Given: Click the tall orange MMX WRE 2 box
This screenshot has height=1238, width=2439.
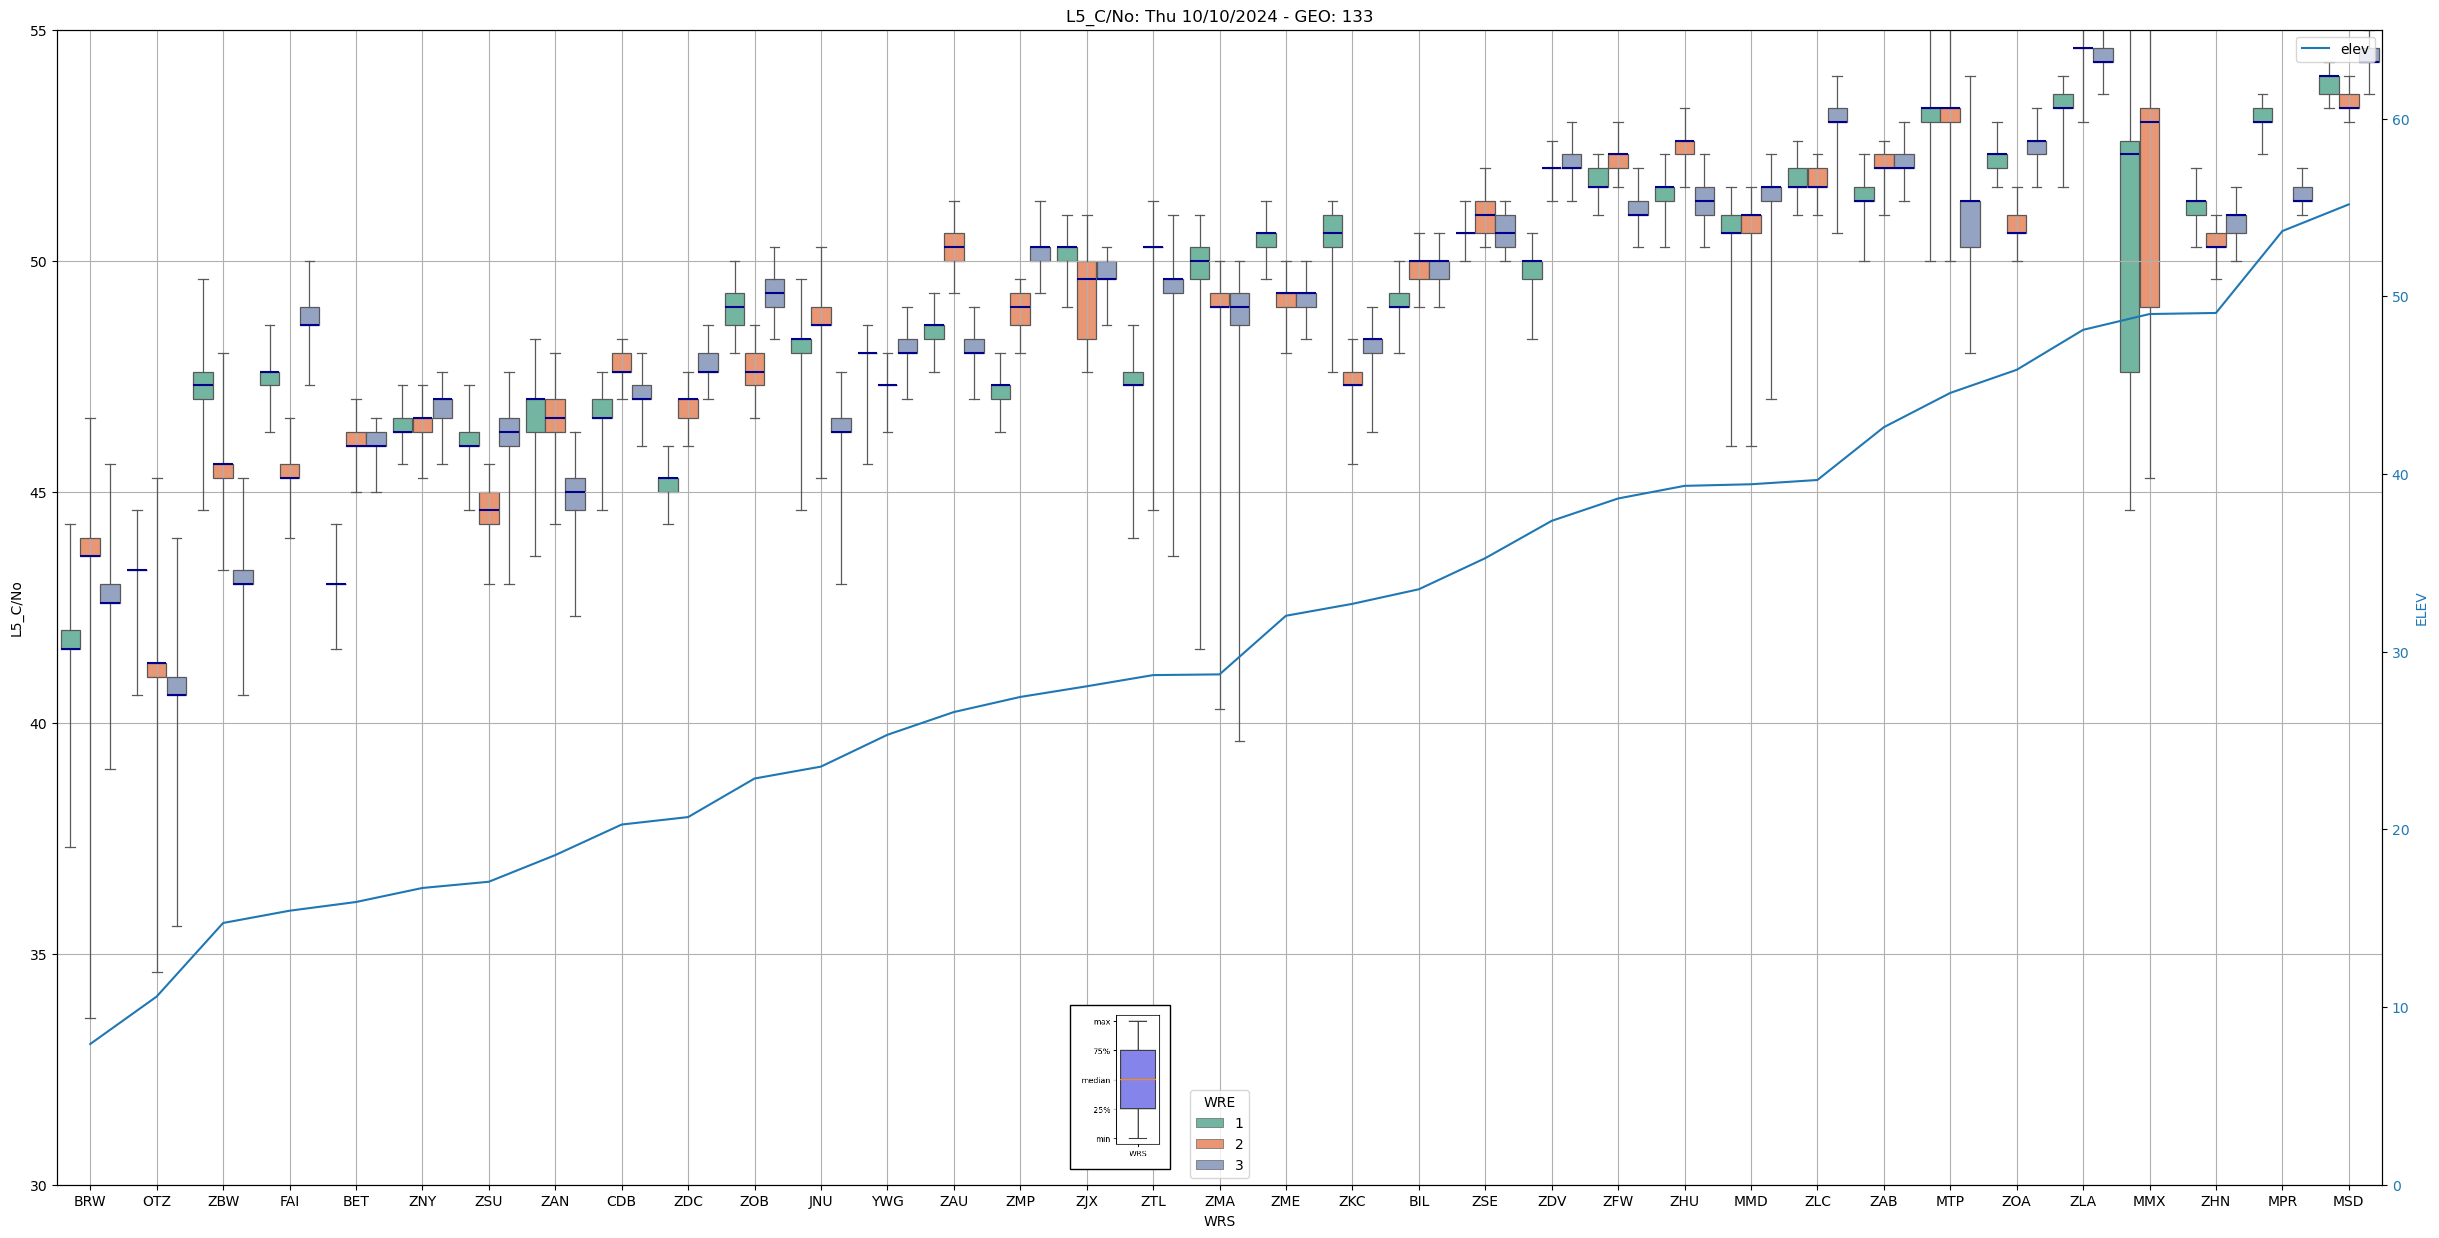Looking at the screenshot, I should (2149, 208).
